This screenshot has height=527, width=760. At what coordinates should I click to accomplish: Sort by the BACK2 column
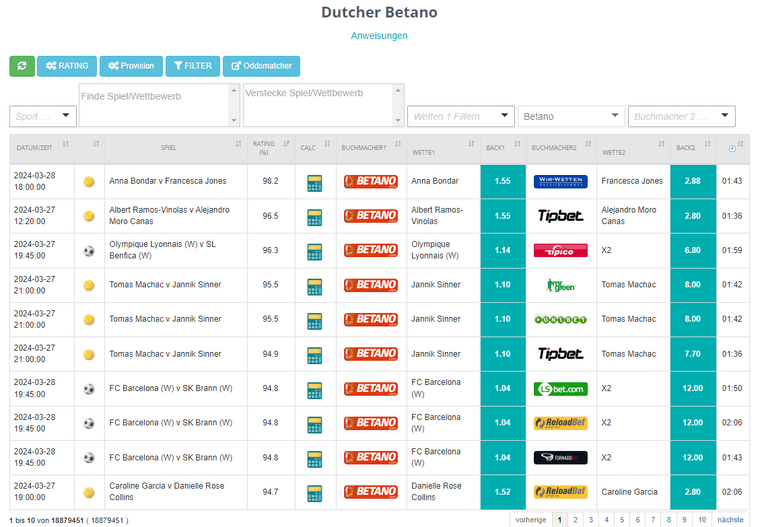click(693, 148)
